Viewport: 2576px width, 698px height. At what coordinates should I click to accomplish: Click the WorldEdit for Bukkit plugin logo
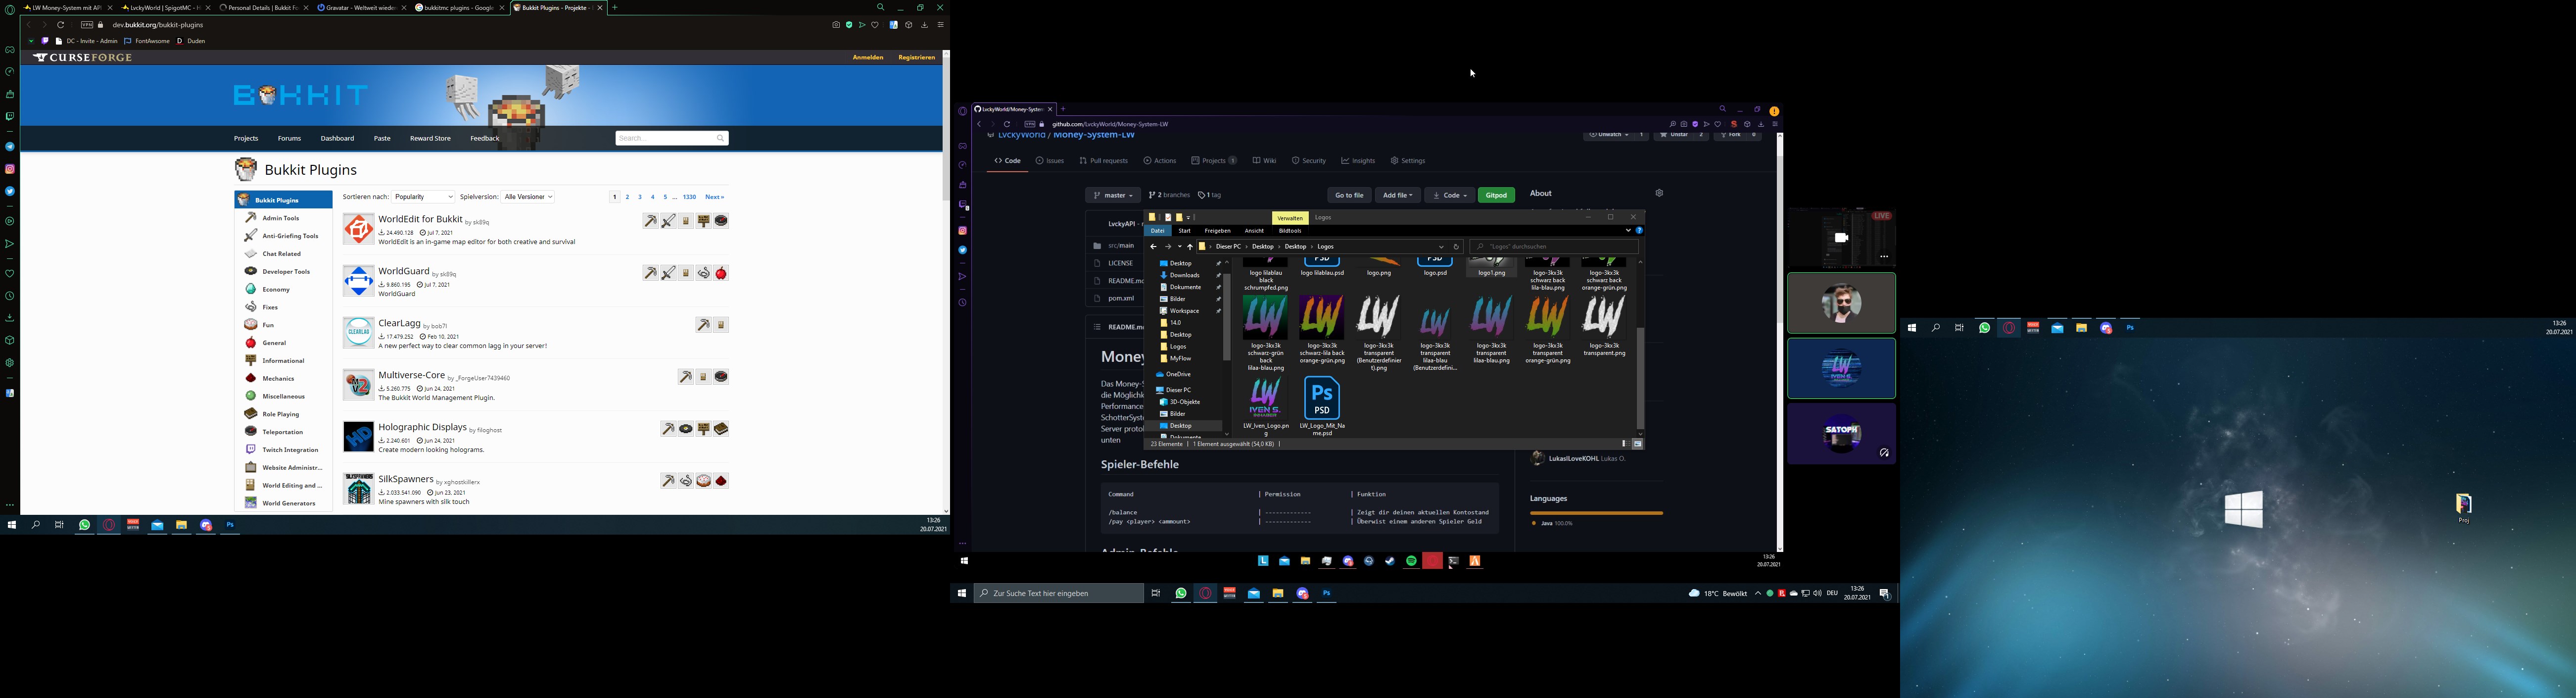coord(358,229)
